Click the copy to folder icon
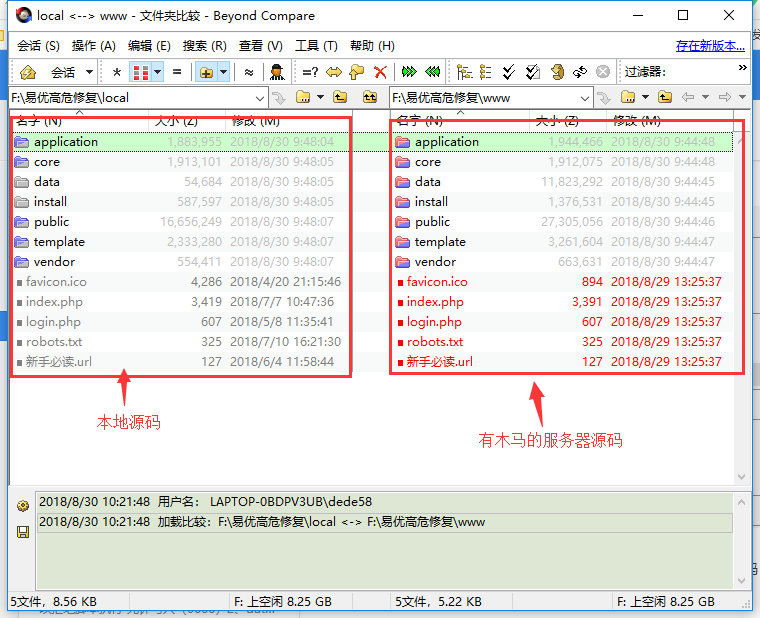Viewport: 760px width, 618px height. [357, 72]
